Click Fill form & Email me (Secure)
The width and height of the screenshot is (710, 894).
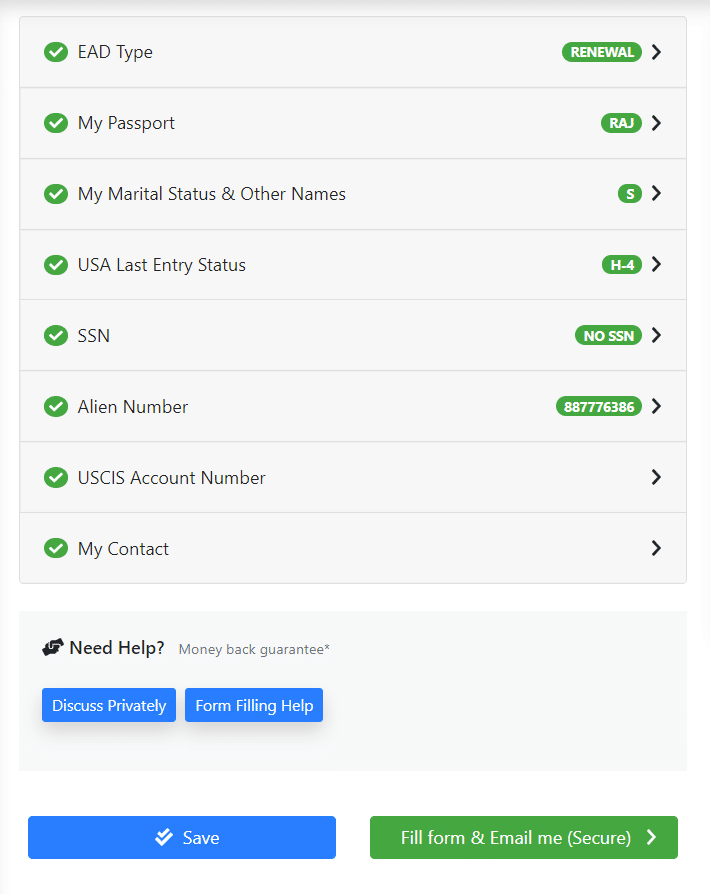pos(523,837)
